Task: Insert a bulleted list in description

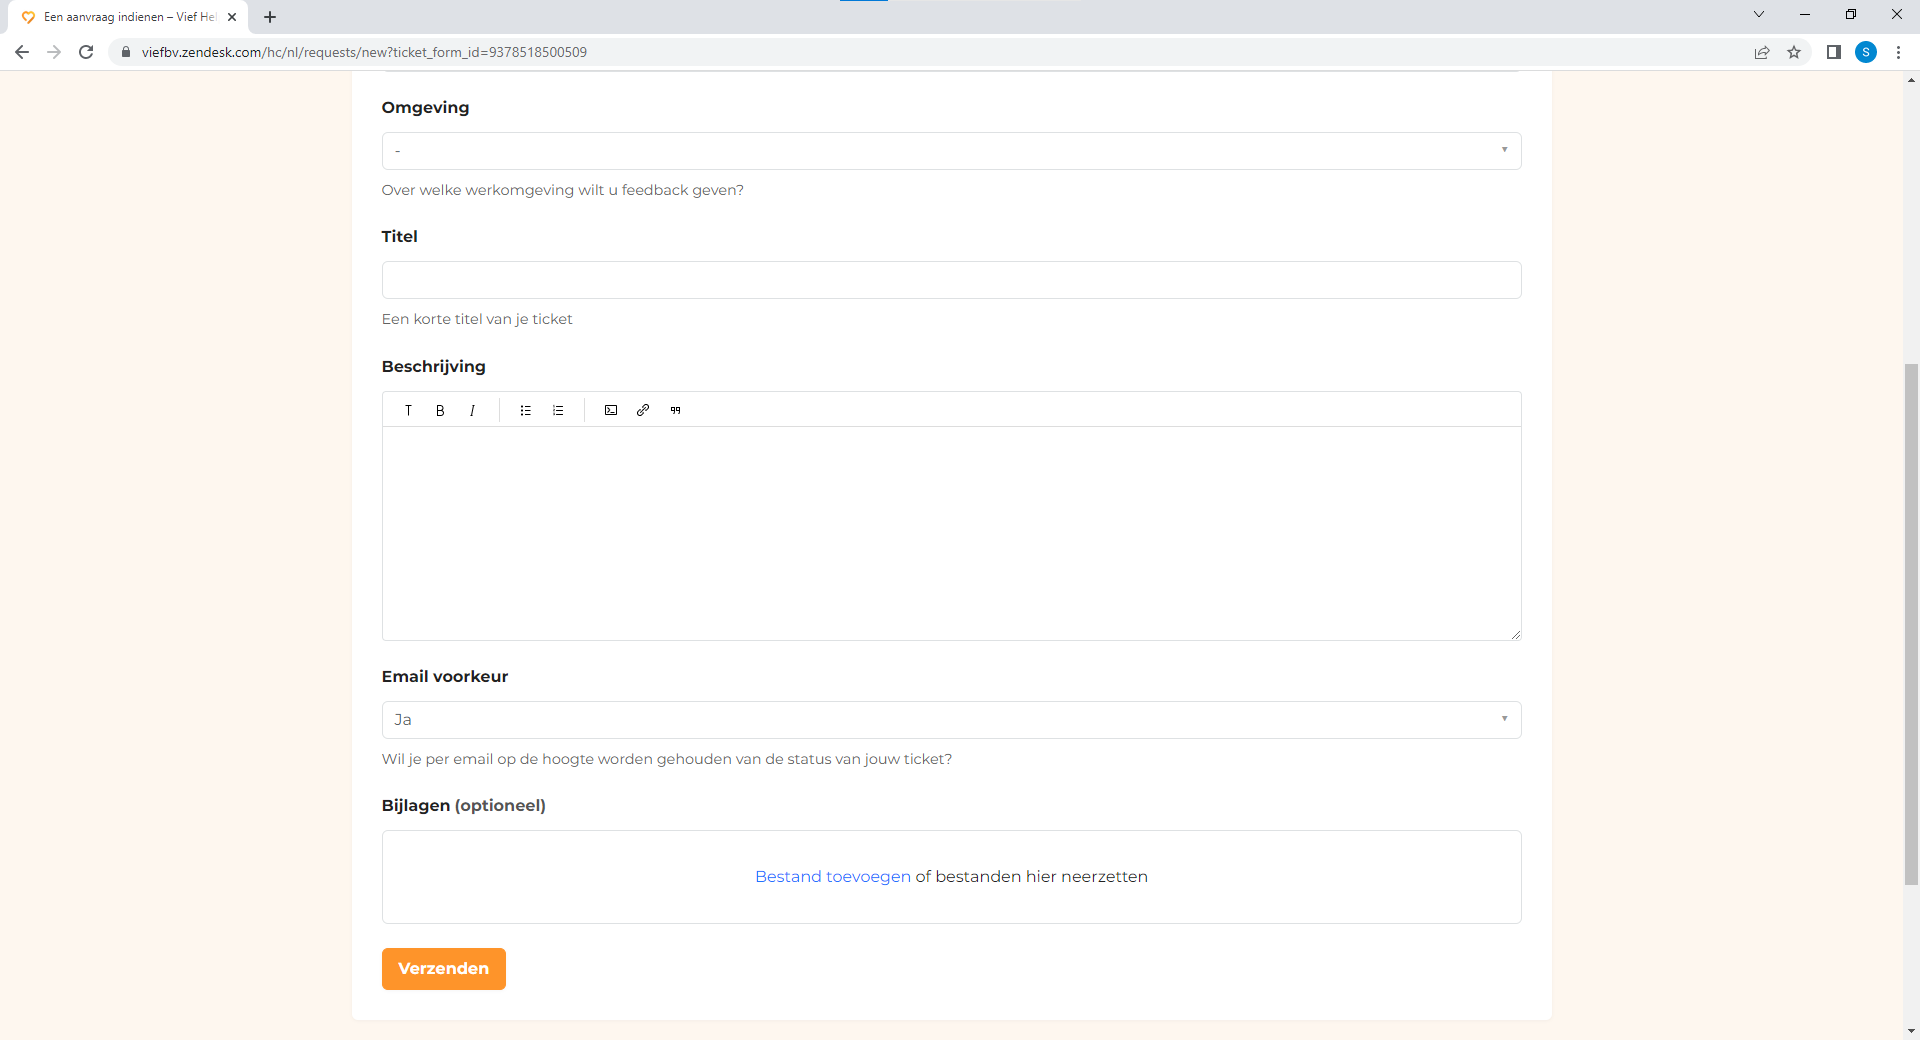Action: coord(526,410)
